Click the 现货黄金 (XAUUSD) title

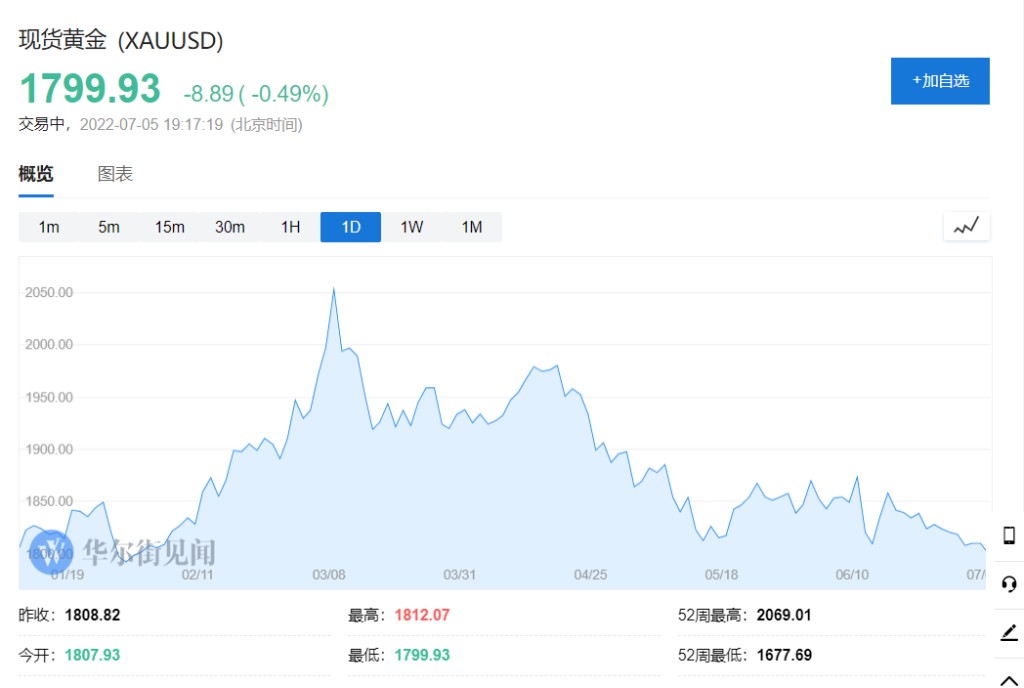pyautogui.click(x=121, y=41)
